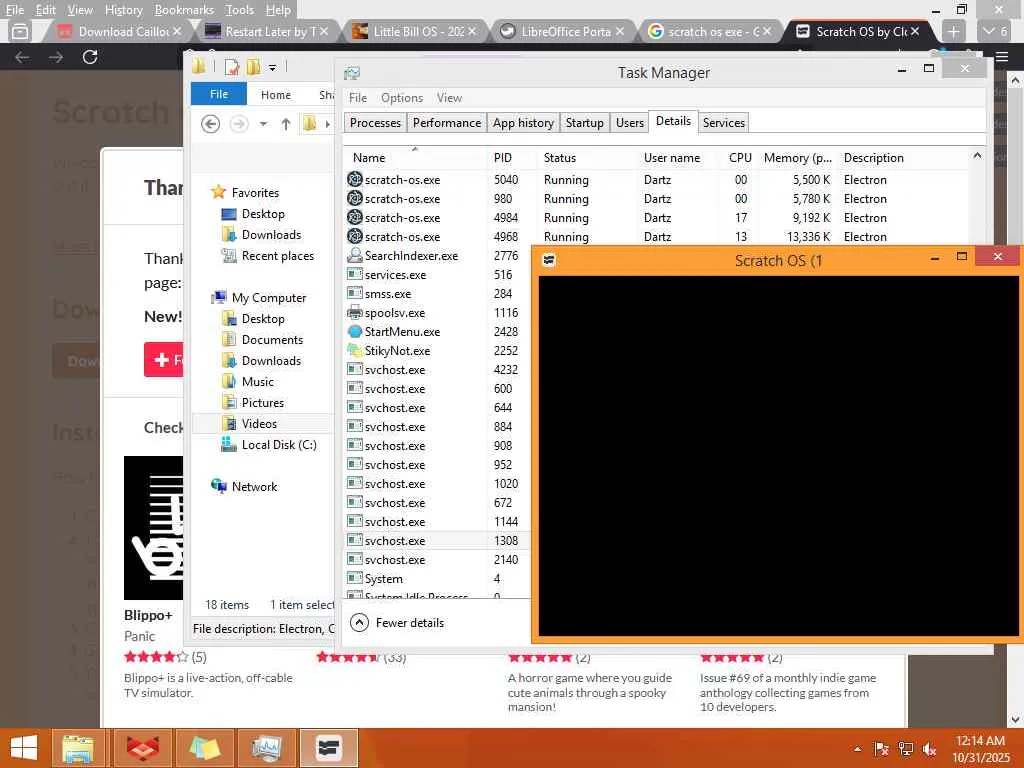The width and height of the screenshot is (1024, 768).
Task: Open Sticky Notes taskbar icon
Action: (x=204, y=748)
